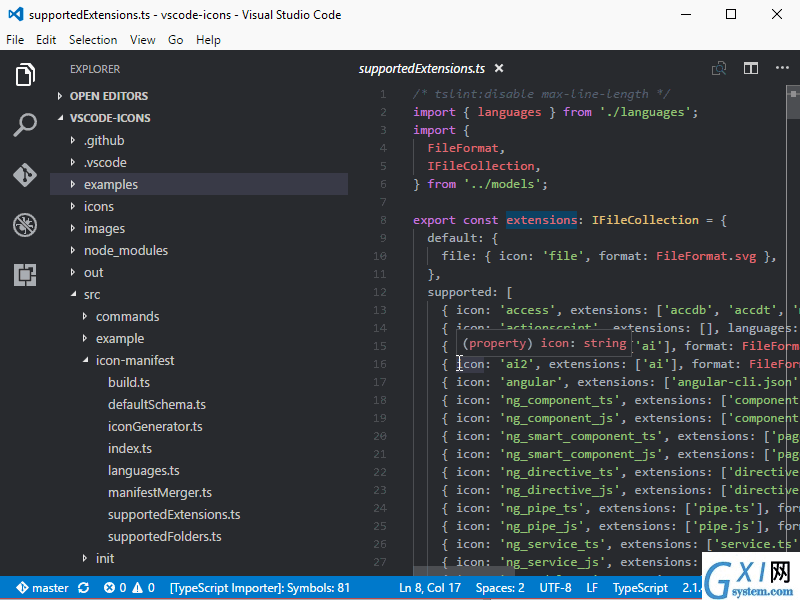The height and width of the screenshot is (600, 800).
Task: Click TypeScript Importer Symbols: 81 status
Action: (260, 588)
